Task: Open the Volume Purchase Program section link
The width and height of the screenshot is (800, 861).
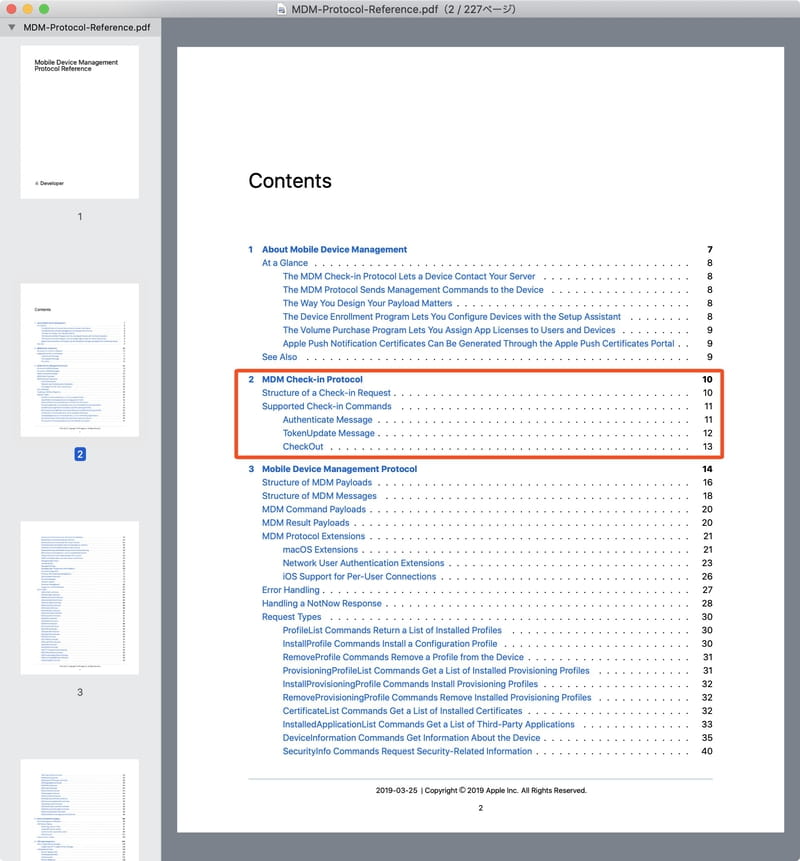Action: 449,330
